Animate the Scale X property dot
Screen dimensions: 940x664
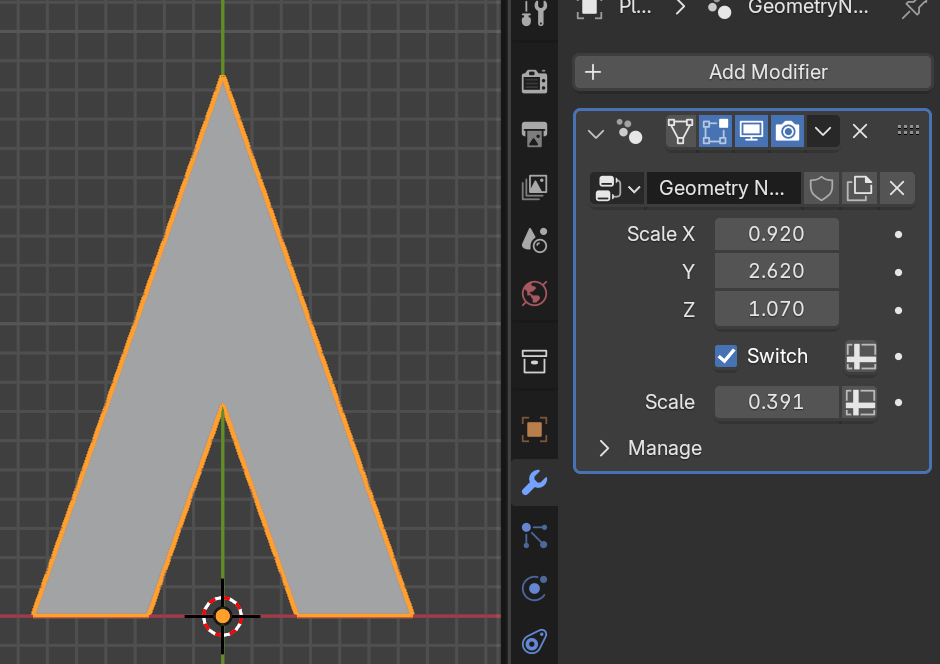coord(898,234)
